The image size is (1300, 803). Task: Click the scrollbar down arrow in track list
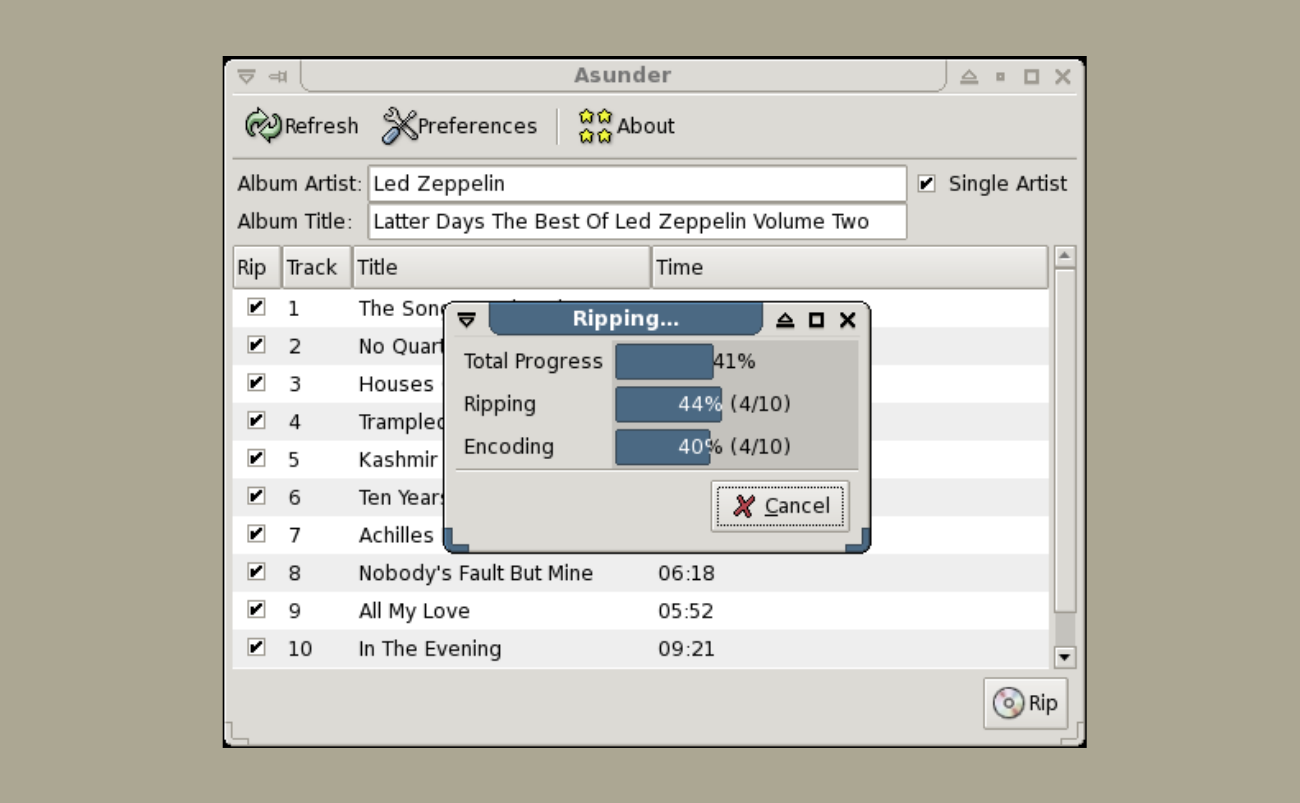(x=1065, y=657)
